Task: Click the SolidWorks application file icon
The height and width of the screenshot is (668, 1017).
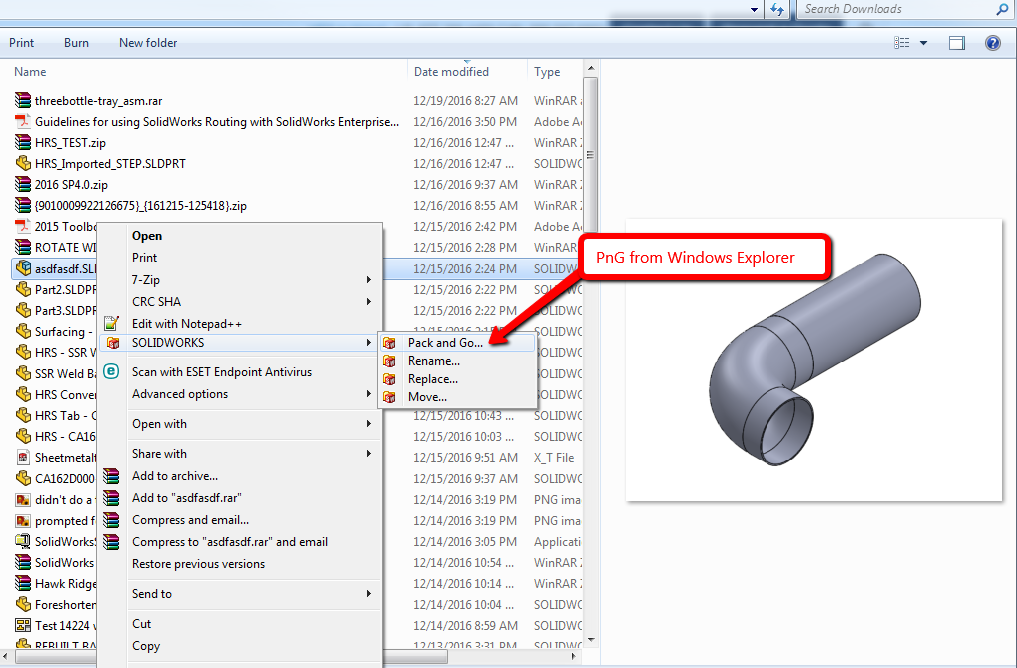Action: (x=23, y=541)
